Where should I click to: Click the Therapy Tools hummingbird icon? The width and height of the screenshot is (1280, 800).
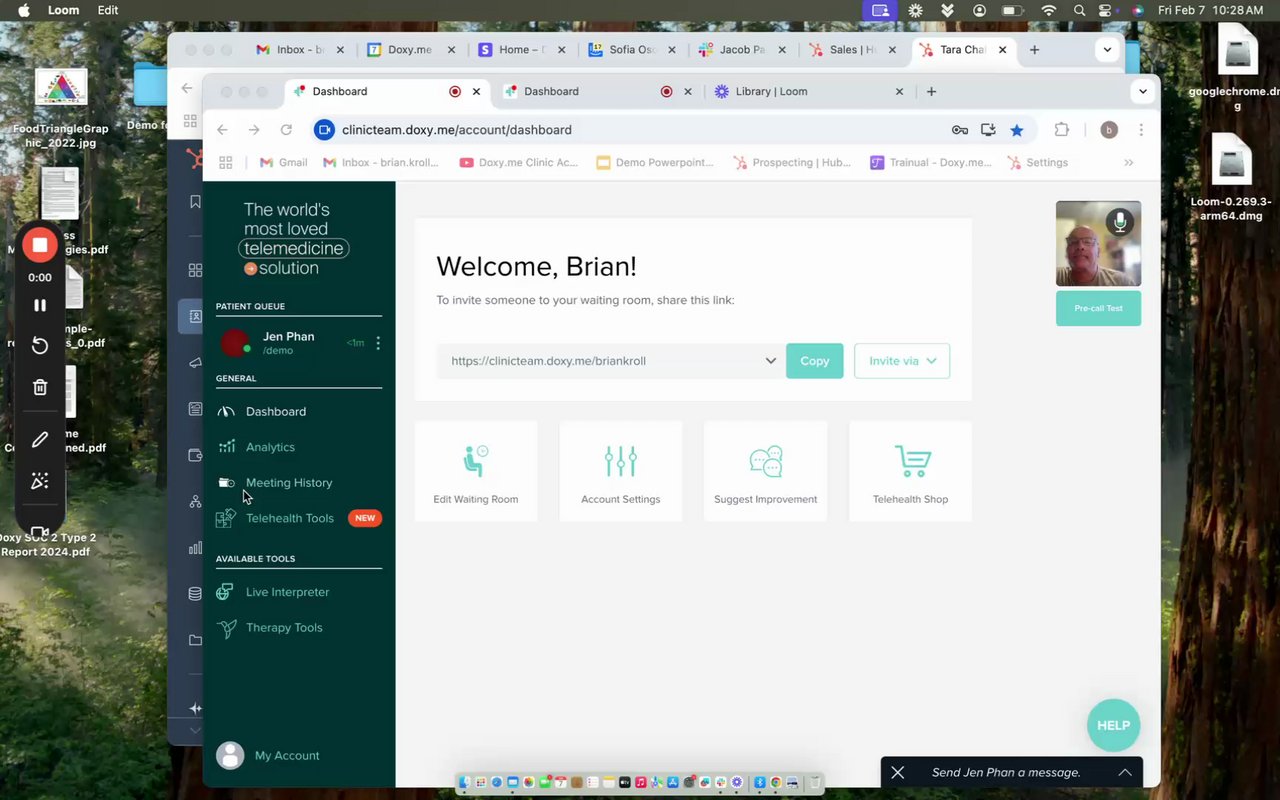[226, 628]
